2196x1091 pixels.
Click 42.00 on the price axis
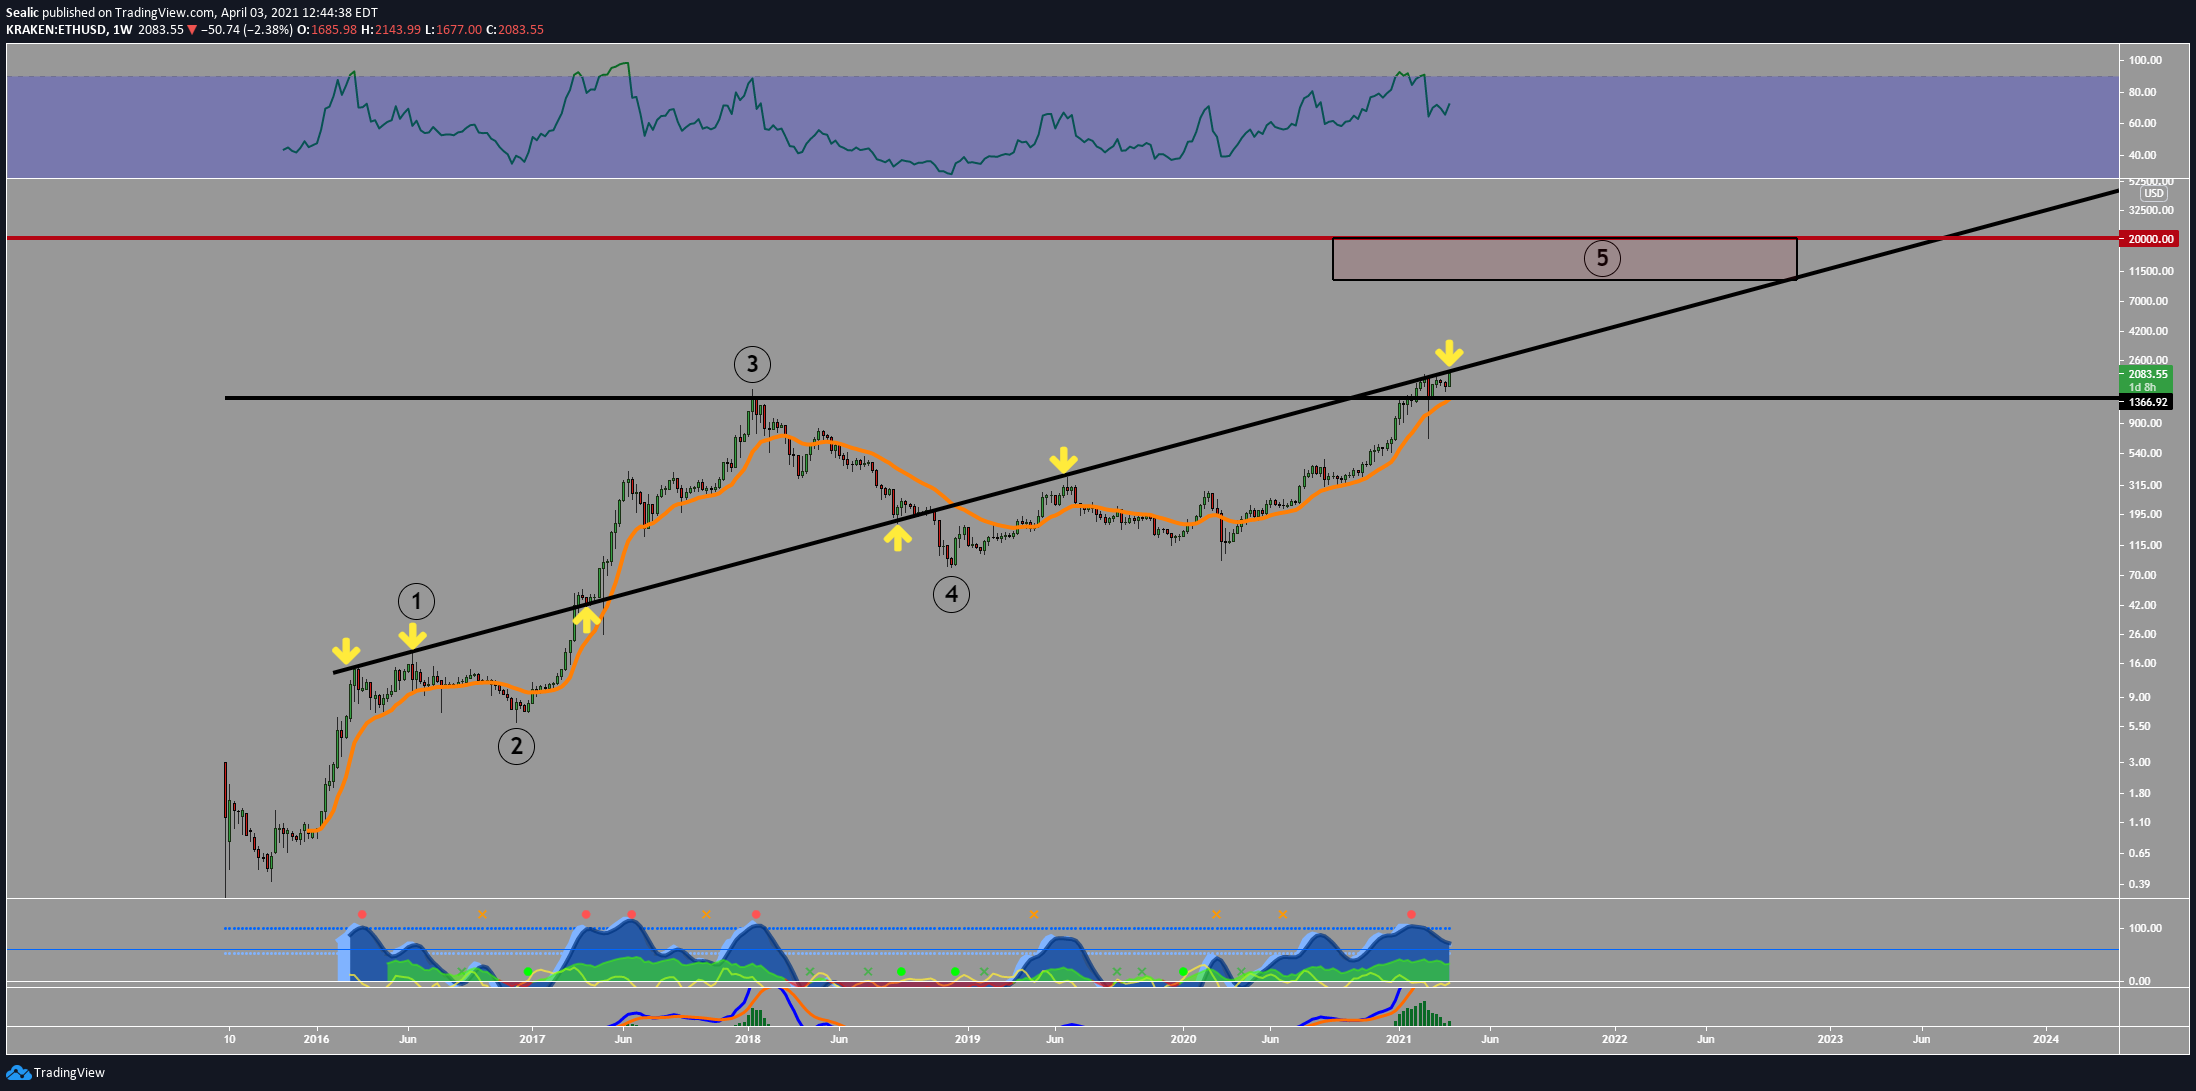pyautogui.click(x=2142, y=605)
